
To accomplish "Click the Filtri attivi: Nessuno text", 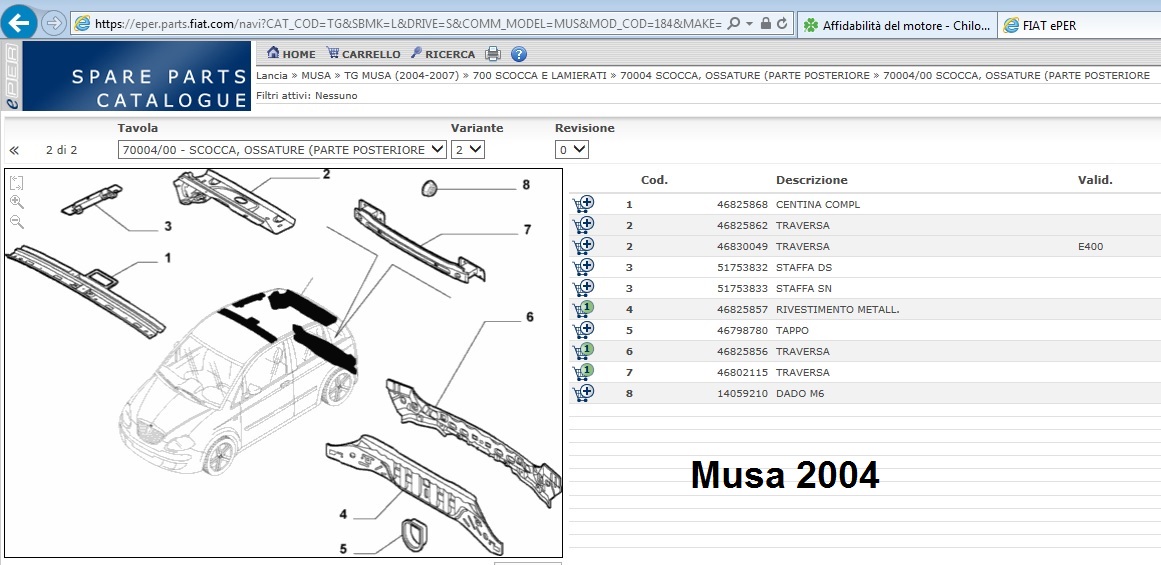I will [x=307, y=96].
